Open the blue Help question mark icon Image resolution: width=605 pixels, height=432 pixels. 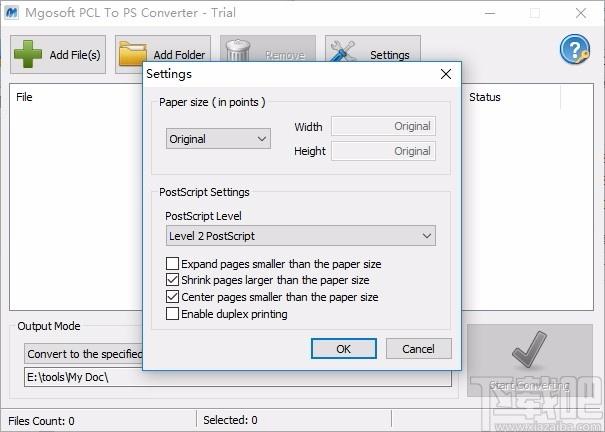click(575, 49)
